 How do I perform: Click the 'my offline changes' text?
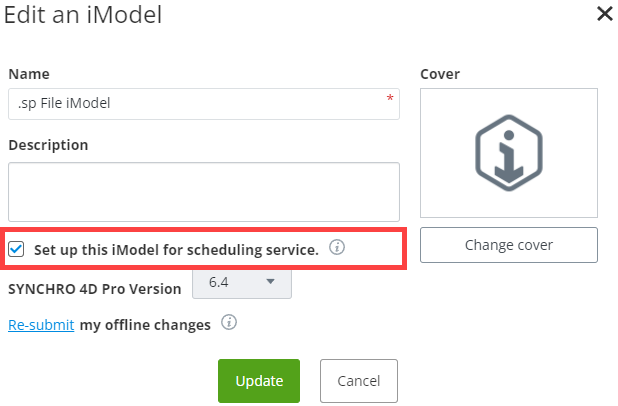point(145,325)
